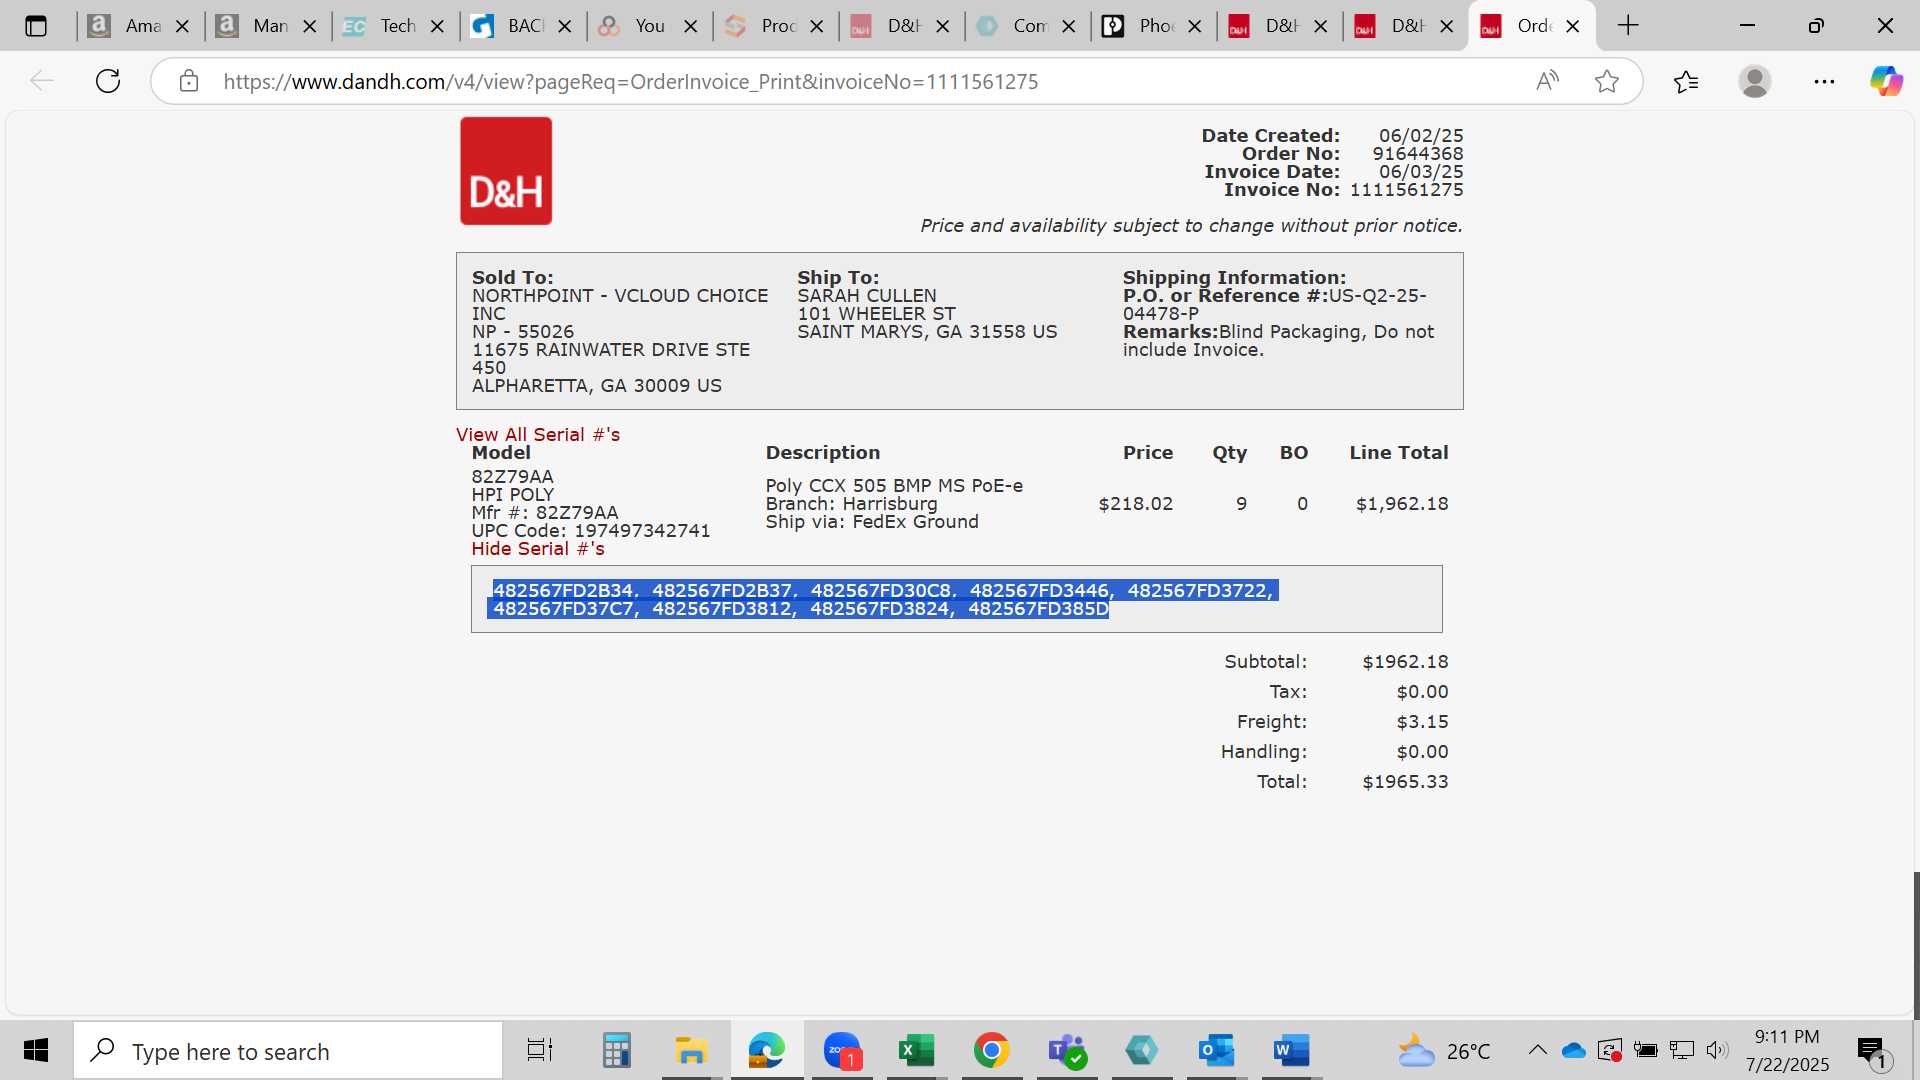
Task: Open Task View on taskbar
Action: click(540, 1050)
